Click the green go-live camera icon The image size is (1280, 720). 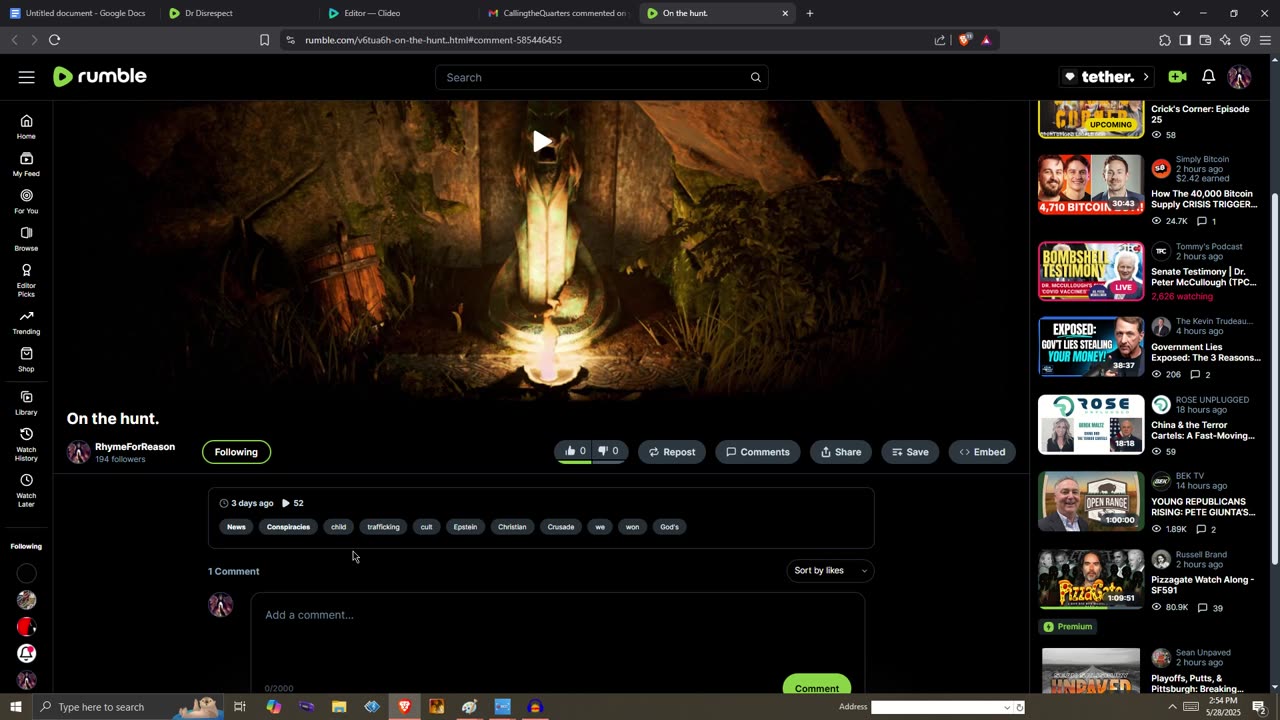(x=1177, y=77)
